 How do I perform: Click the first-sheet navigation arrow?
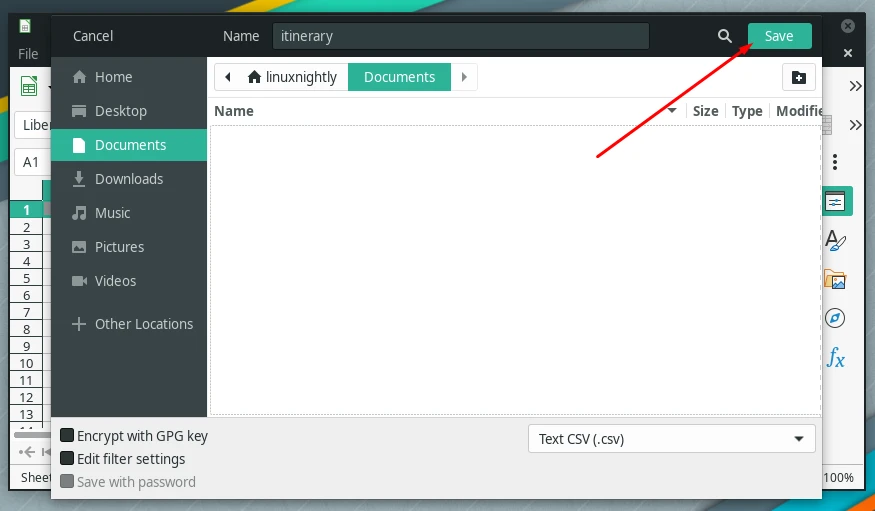coord(47,452)
